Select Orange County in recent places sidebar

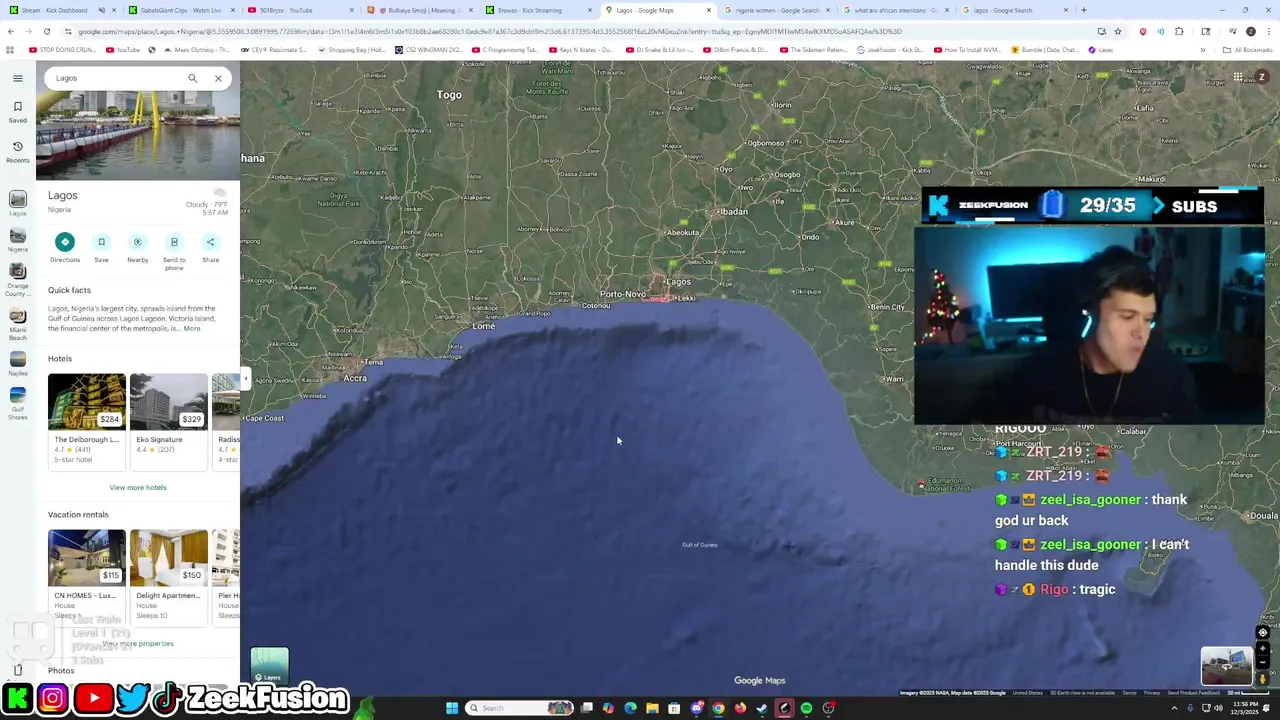(18, 280)
